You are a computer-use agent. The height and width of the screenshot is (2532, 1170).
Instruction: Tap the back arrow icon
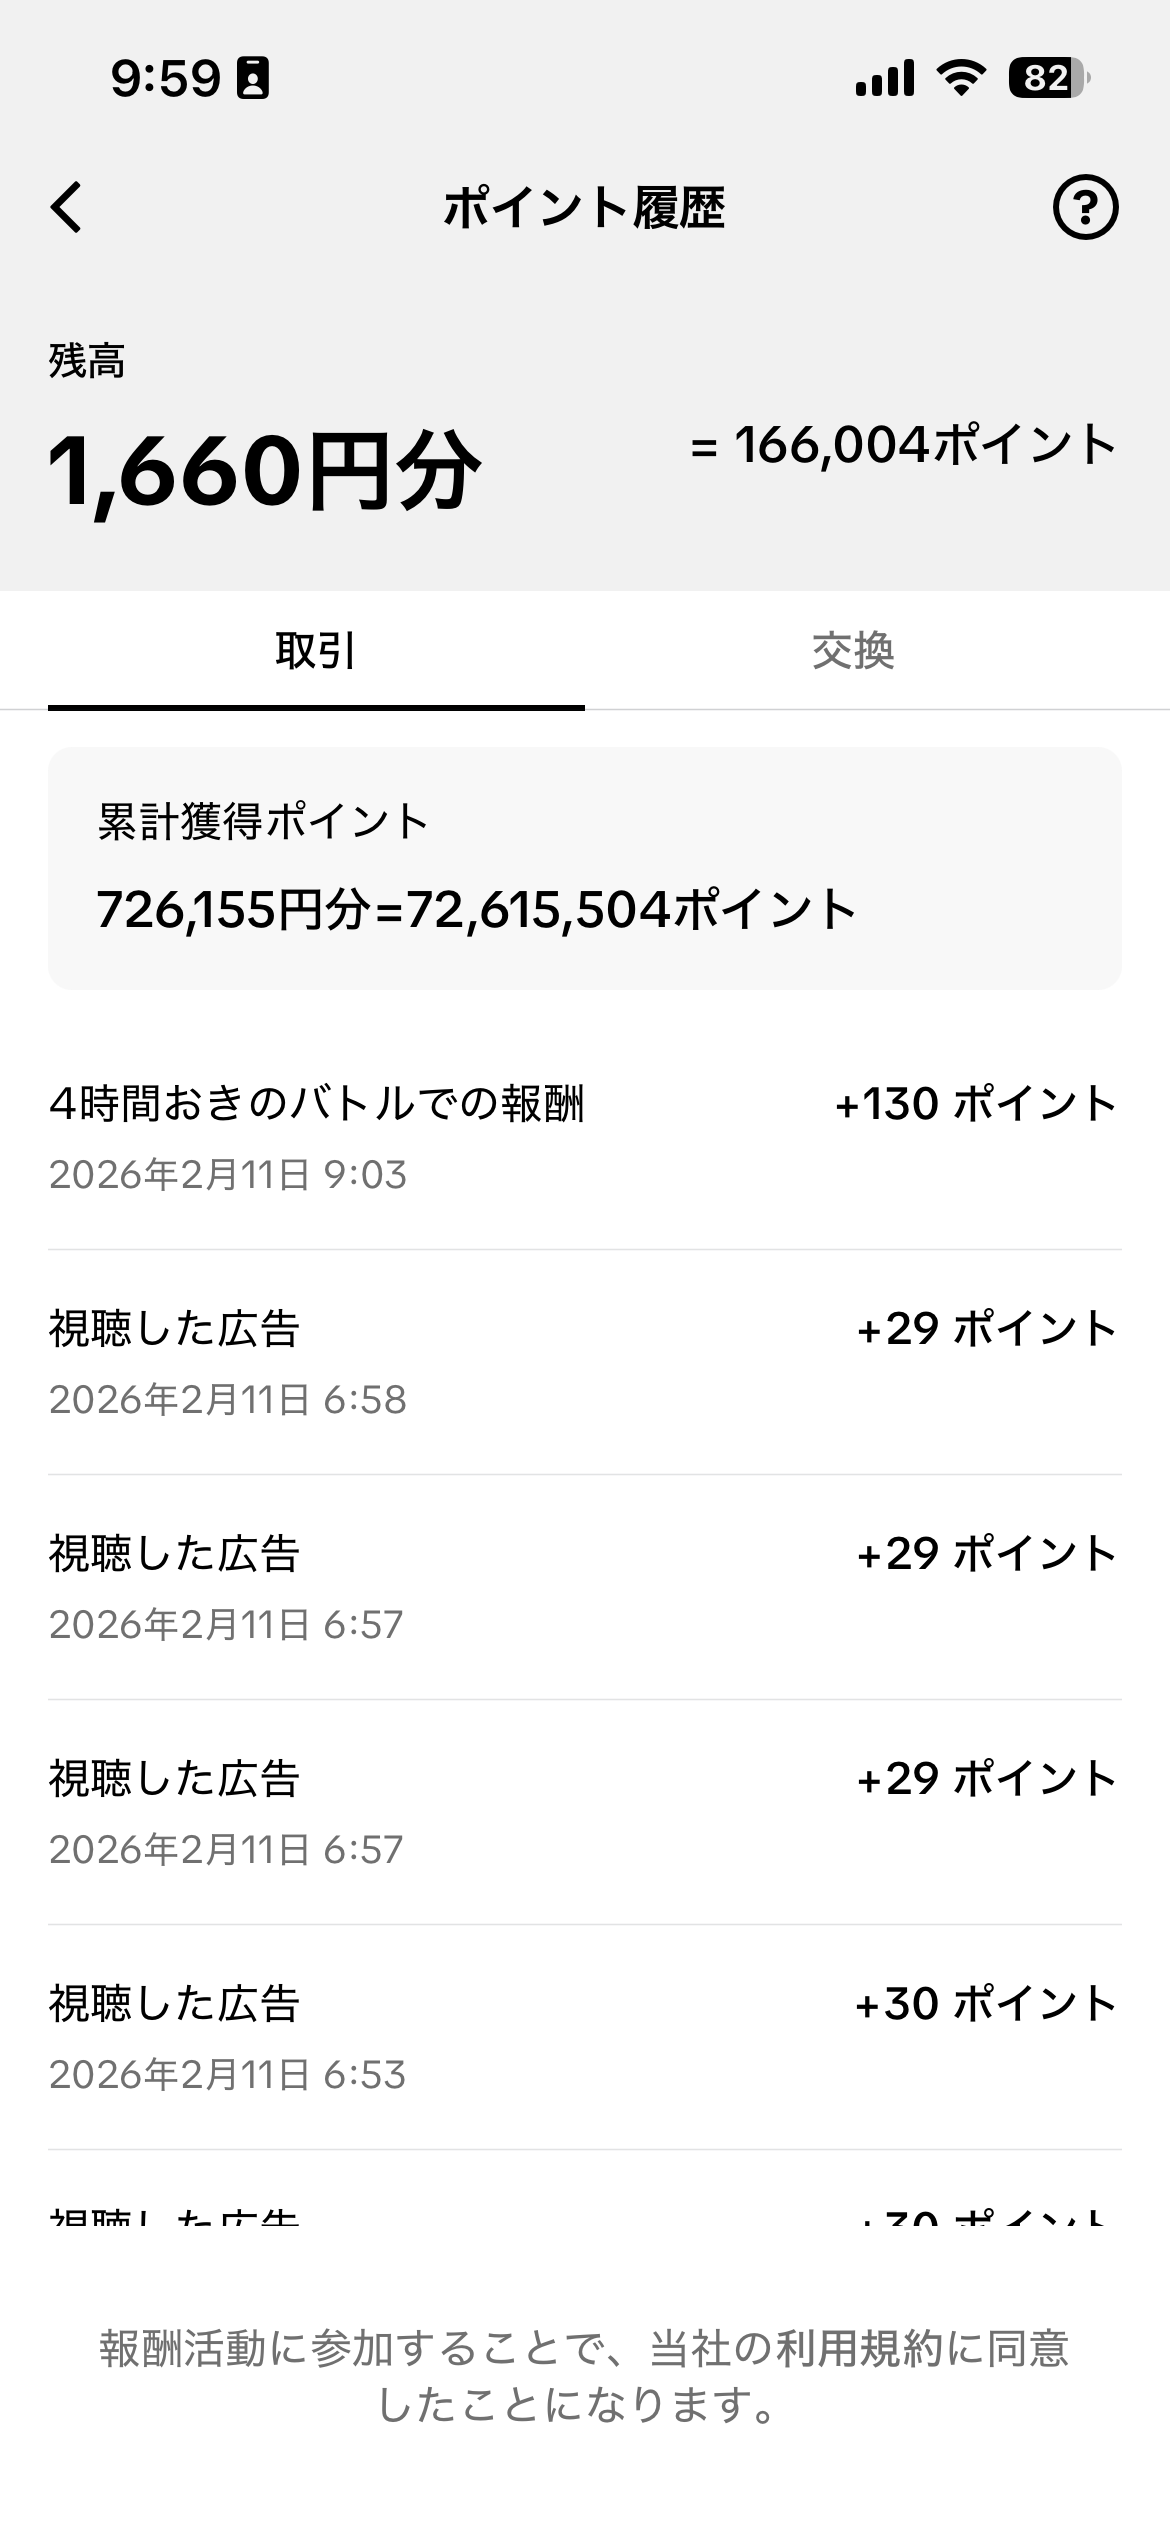click(x=67, y=208)
